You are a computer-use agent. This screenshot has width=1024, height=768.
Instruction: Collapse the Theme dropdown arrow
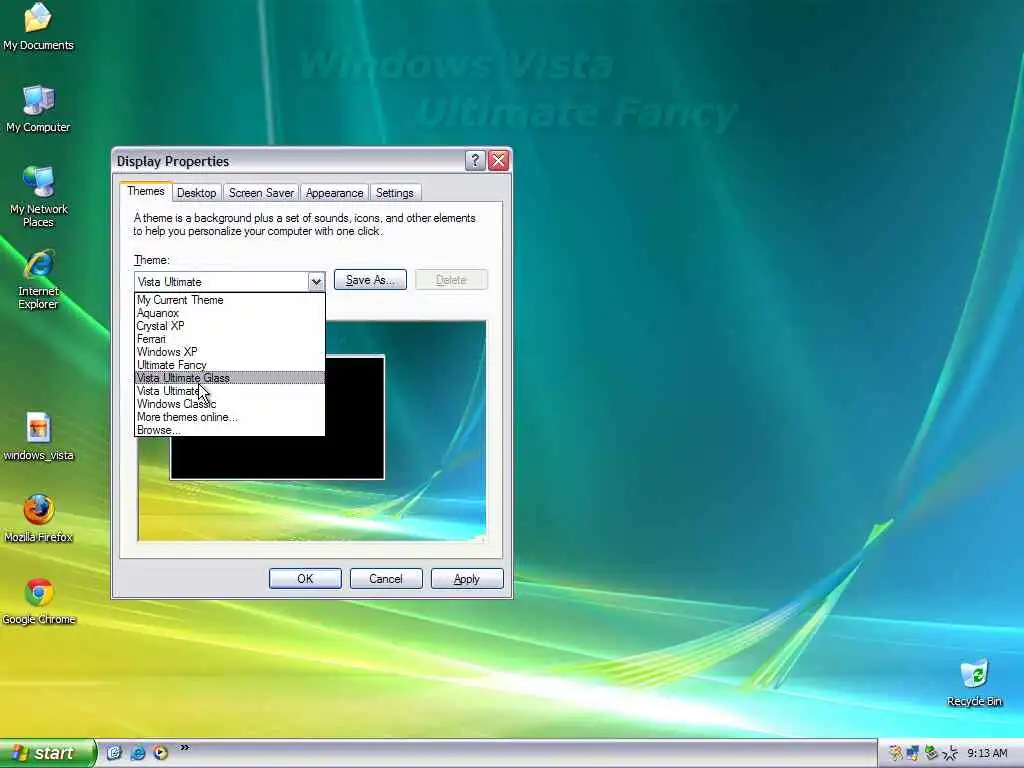coord(316,281)
